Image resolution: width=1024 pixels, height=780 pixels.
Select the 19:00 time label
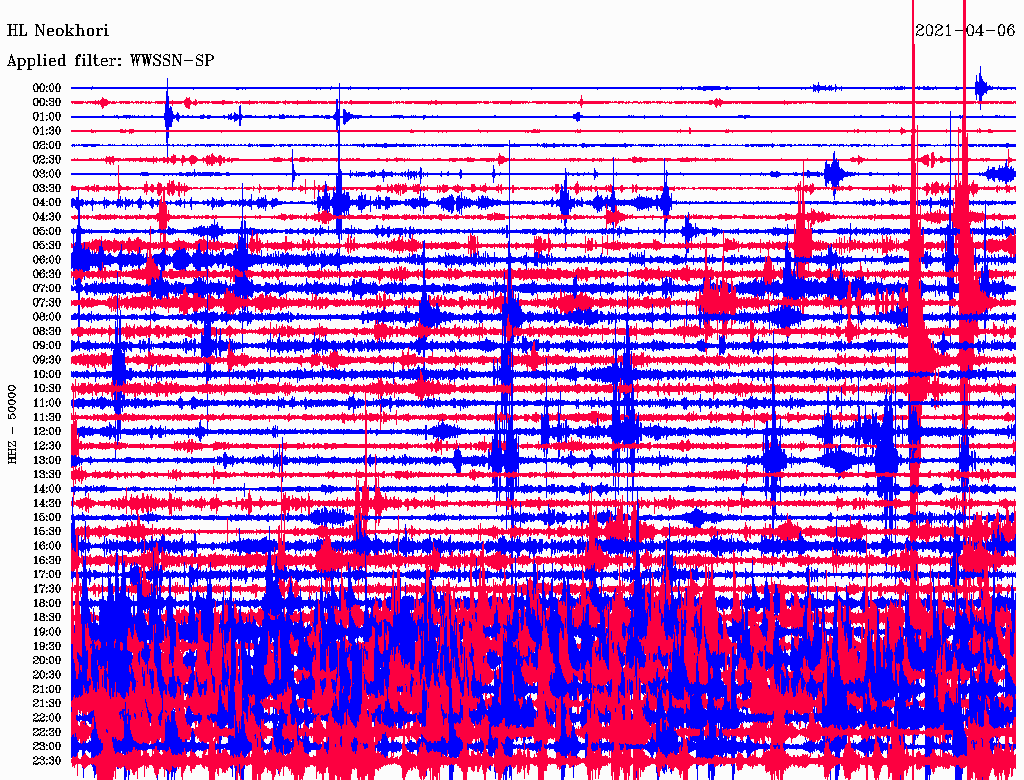point(47,632)
